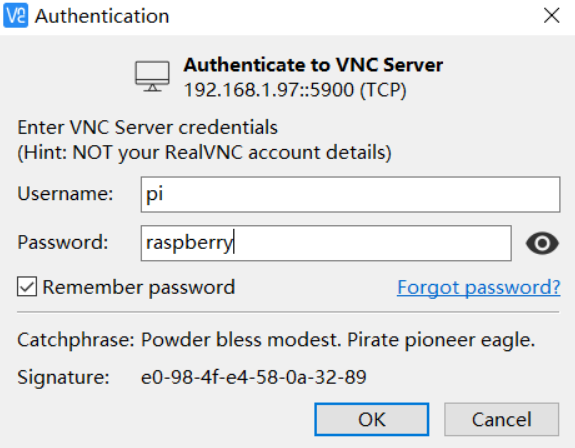Click the Cancel button
Viewport: 575px width, 448px height.
(x=501, y=419)
